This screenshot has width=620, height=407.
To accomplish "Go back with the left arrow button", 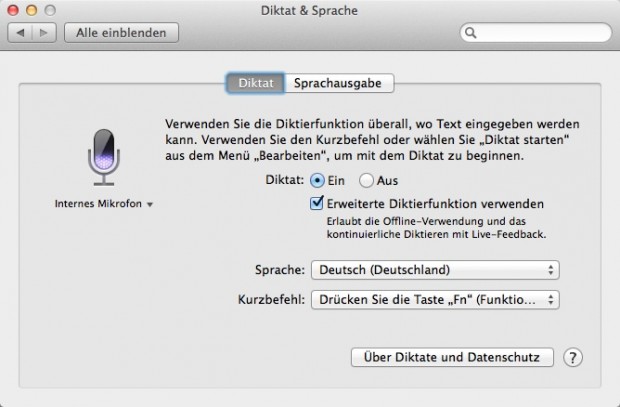I will [x=20, y=33].
